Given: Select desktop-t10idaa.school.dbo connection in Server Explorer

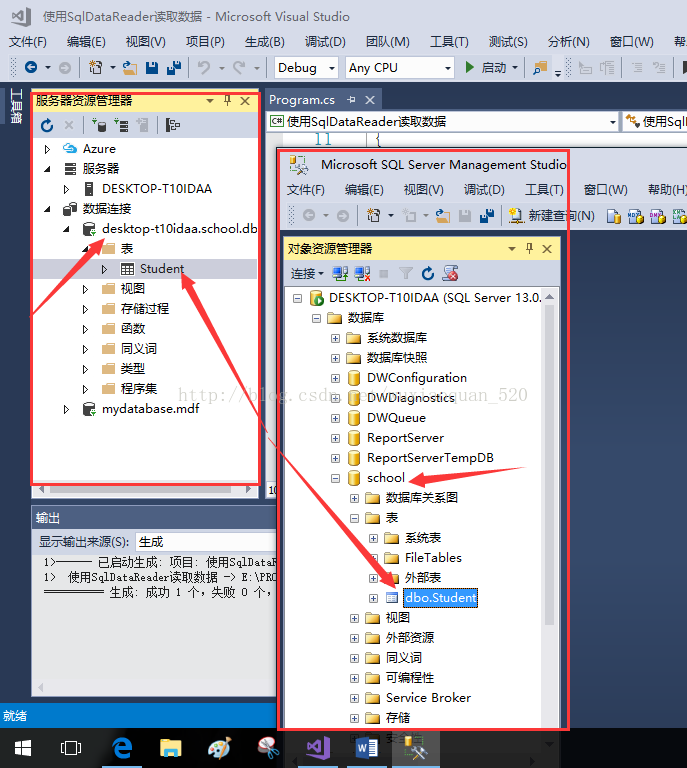Looking at the screenshot, I should tap(179, 229).
